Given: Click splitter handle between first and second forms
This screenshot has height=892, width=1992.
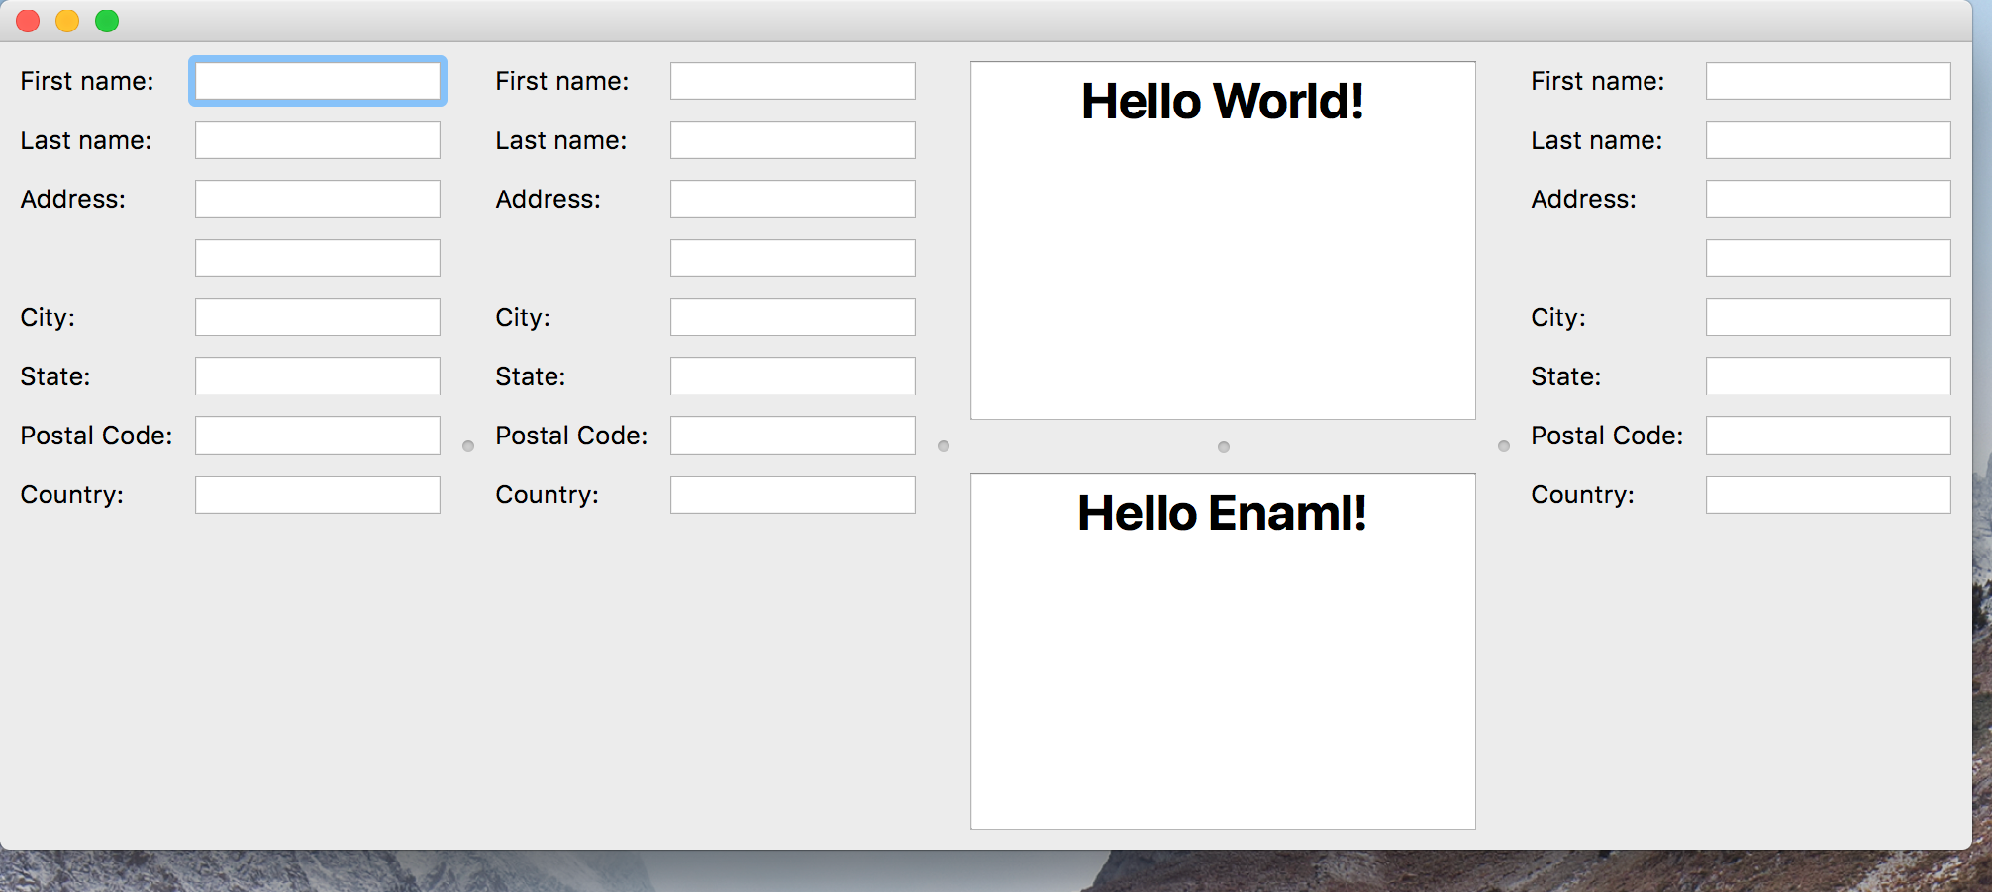Looking at the screenshot, I should 468,446.
